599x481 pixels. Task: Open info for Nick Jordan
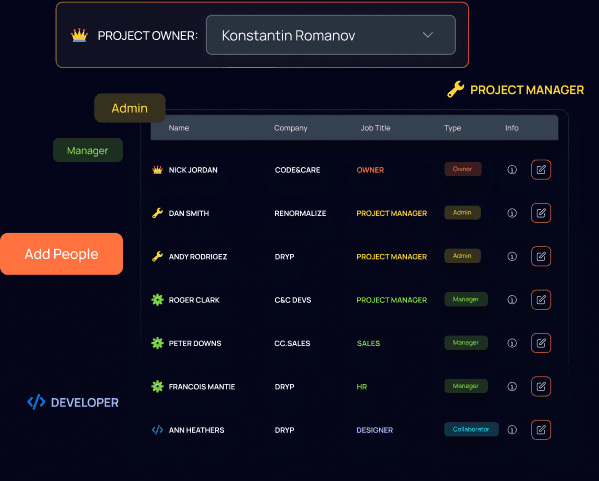coord(512,170)
